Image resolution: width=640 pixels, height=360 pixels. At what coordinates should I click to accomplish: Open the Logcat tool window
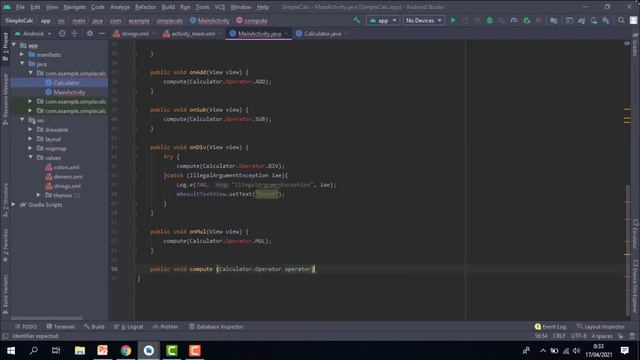(129, 327)
